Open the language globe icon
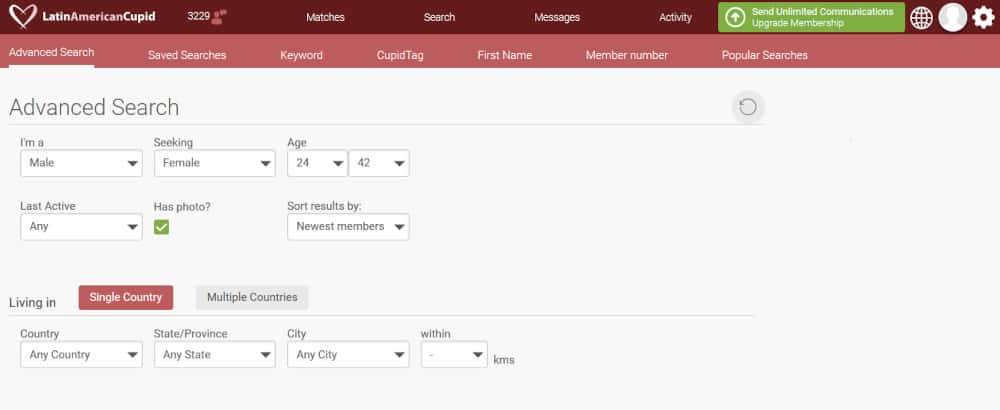Screen dimensions: 1000x410 921,18
